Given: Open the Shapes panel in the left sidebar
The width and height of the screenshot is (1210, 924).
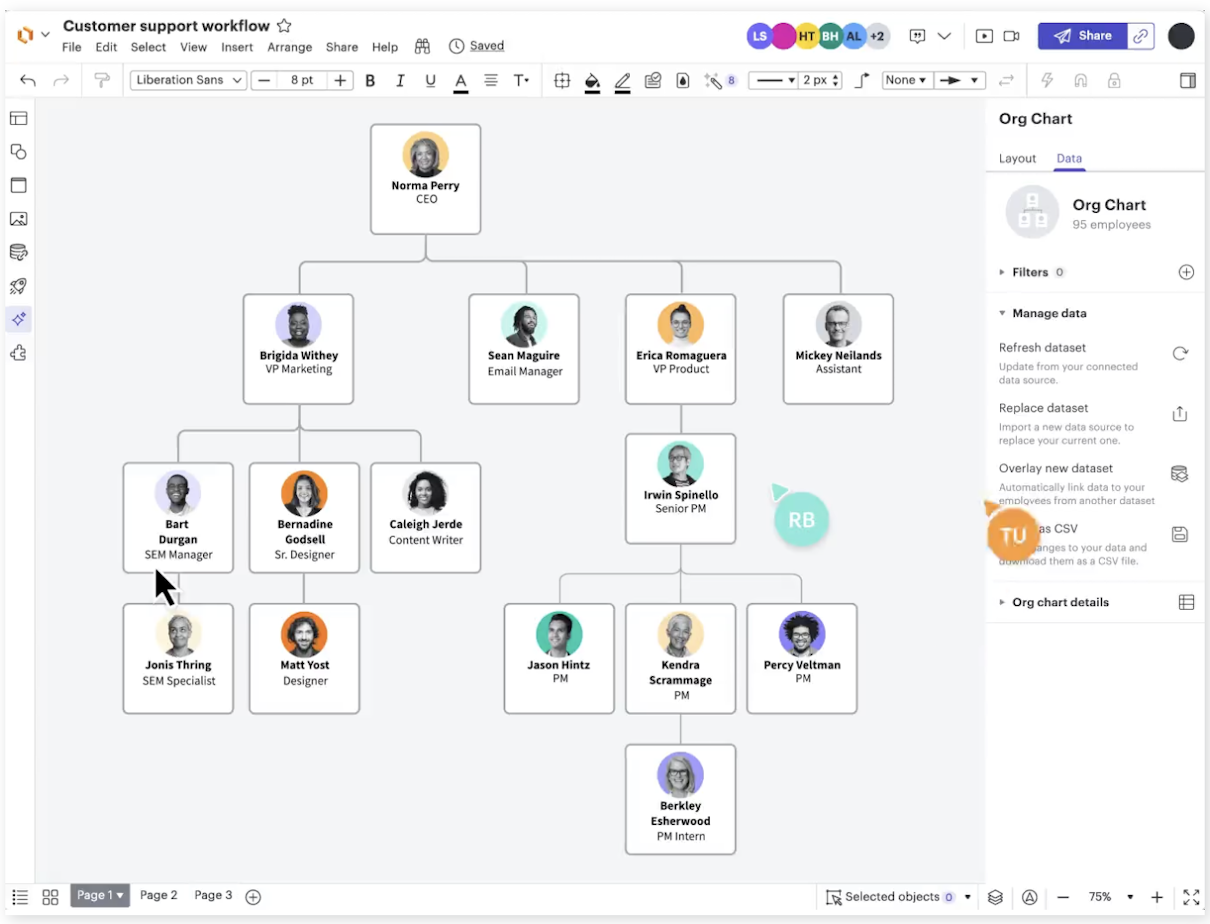Looking at the screenshot, I should point(18,151).
